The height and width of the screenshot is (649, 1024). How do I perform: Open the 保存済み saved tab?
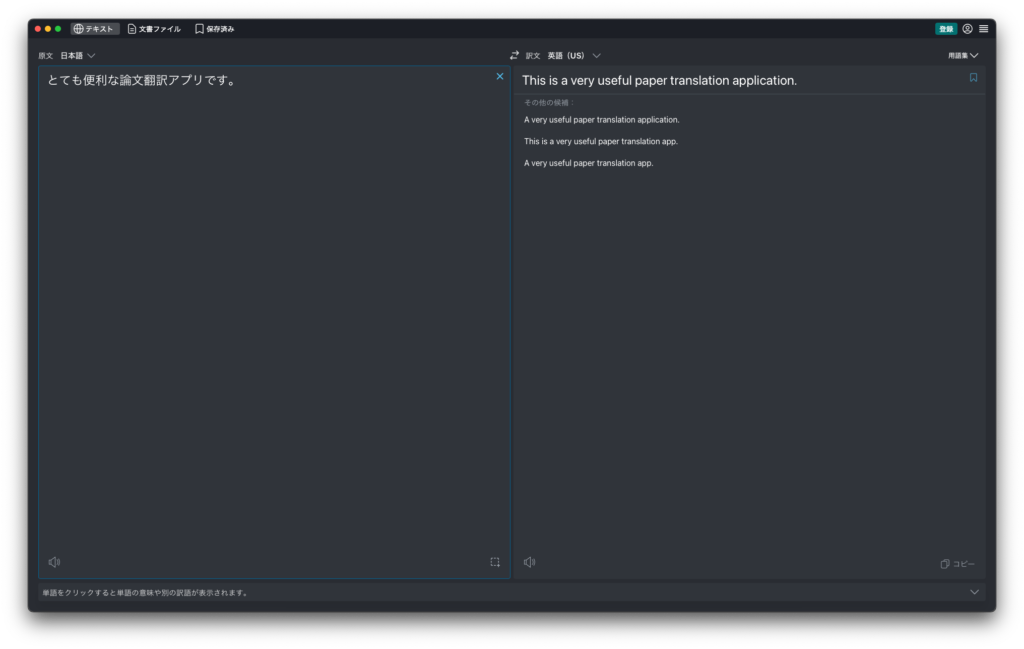[x=214, y=29]
